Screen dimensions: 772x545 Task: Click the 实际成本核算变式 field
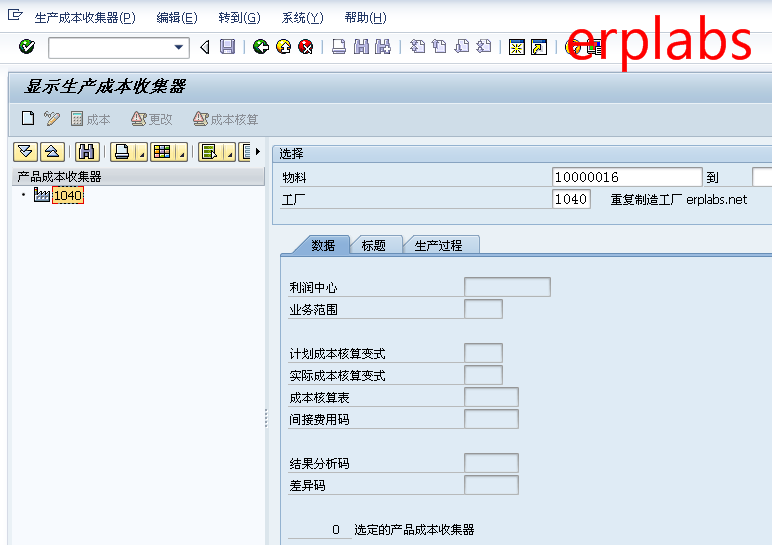[x=483, y=375]
